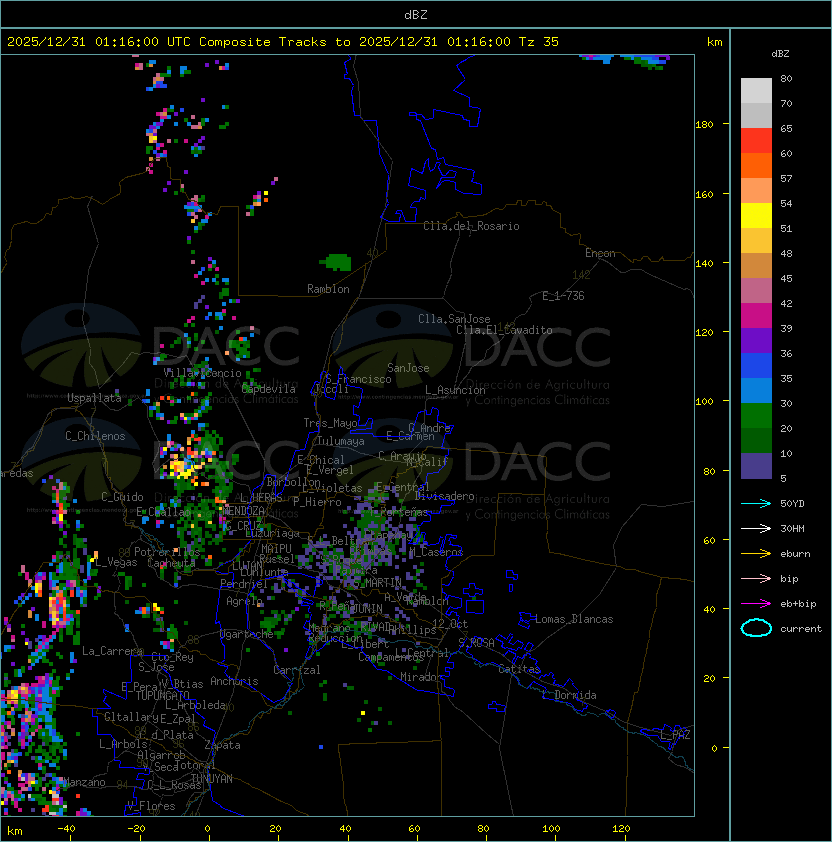Viewport: 832px width, 842px height.
Task: Click the 'MENDOZA' city label
Action: pos(244,511)
